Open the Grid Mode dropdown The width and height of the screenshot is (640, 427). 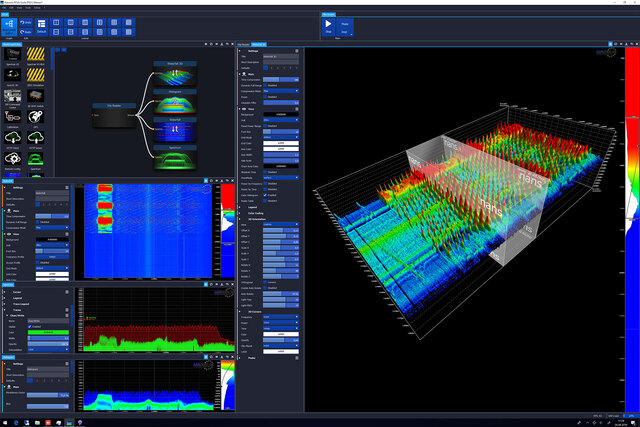[281, 138]
